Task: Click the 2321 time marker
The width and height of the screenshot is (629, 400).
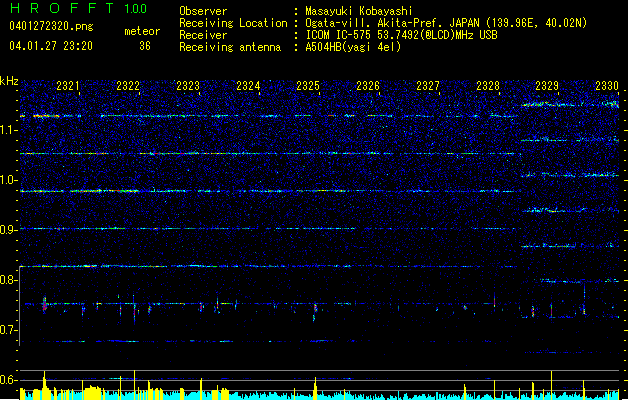Action: (x=68, y=86)
